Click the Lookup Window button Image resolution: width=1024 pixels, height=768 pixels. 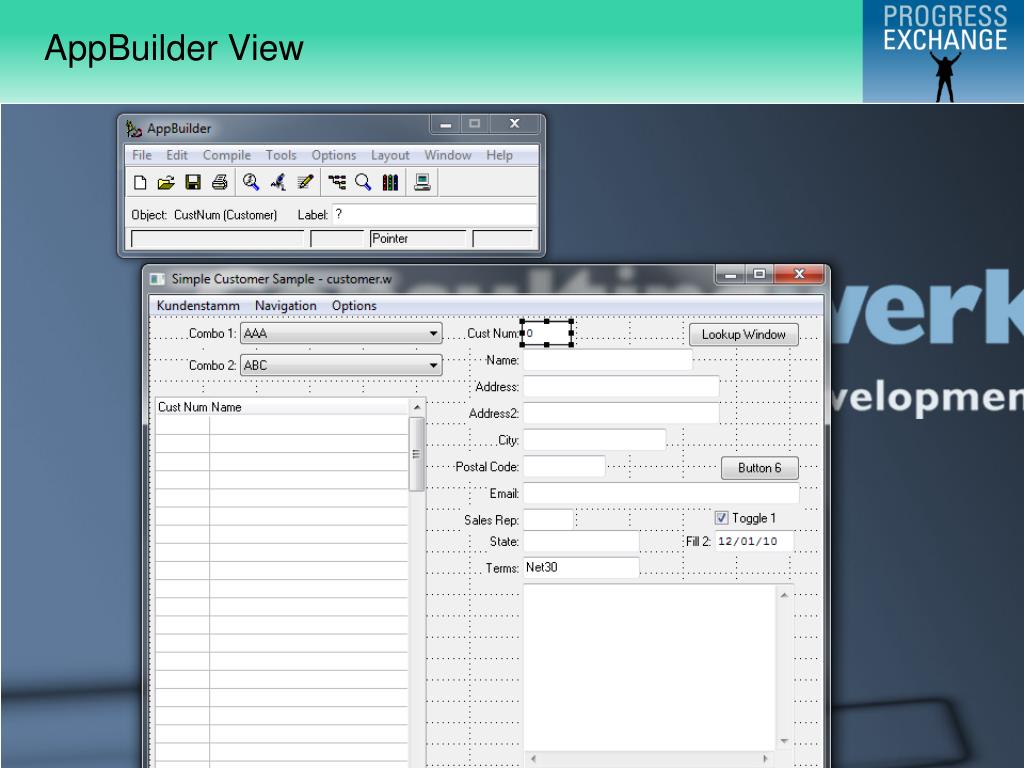744,334
